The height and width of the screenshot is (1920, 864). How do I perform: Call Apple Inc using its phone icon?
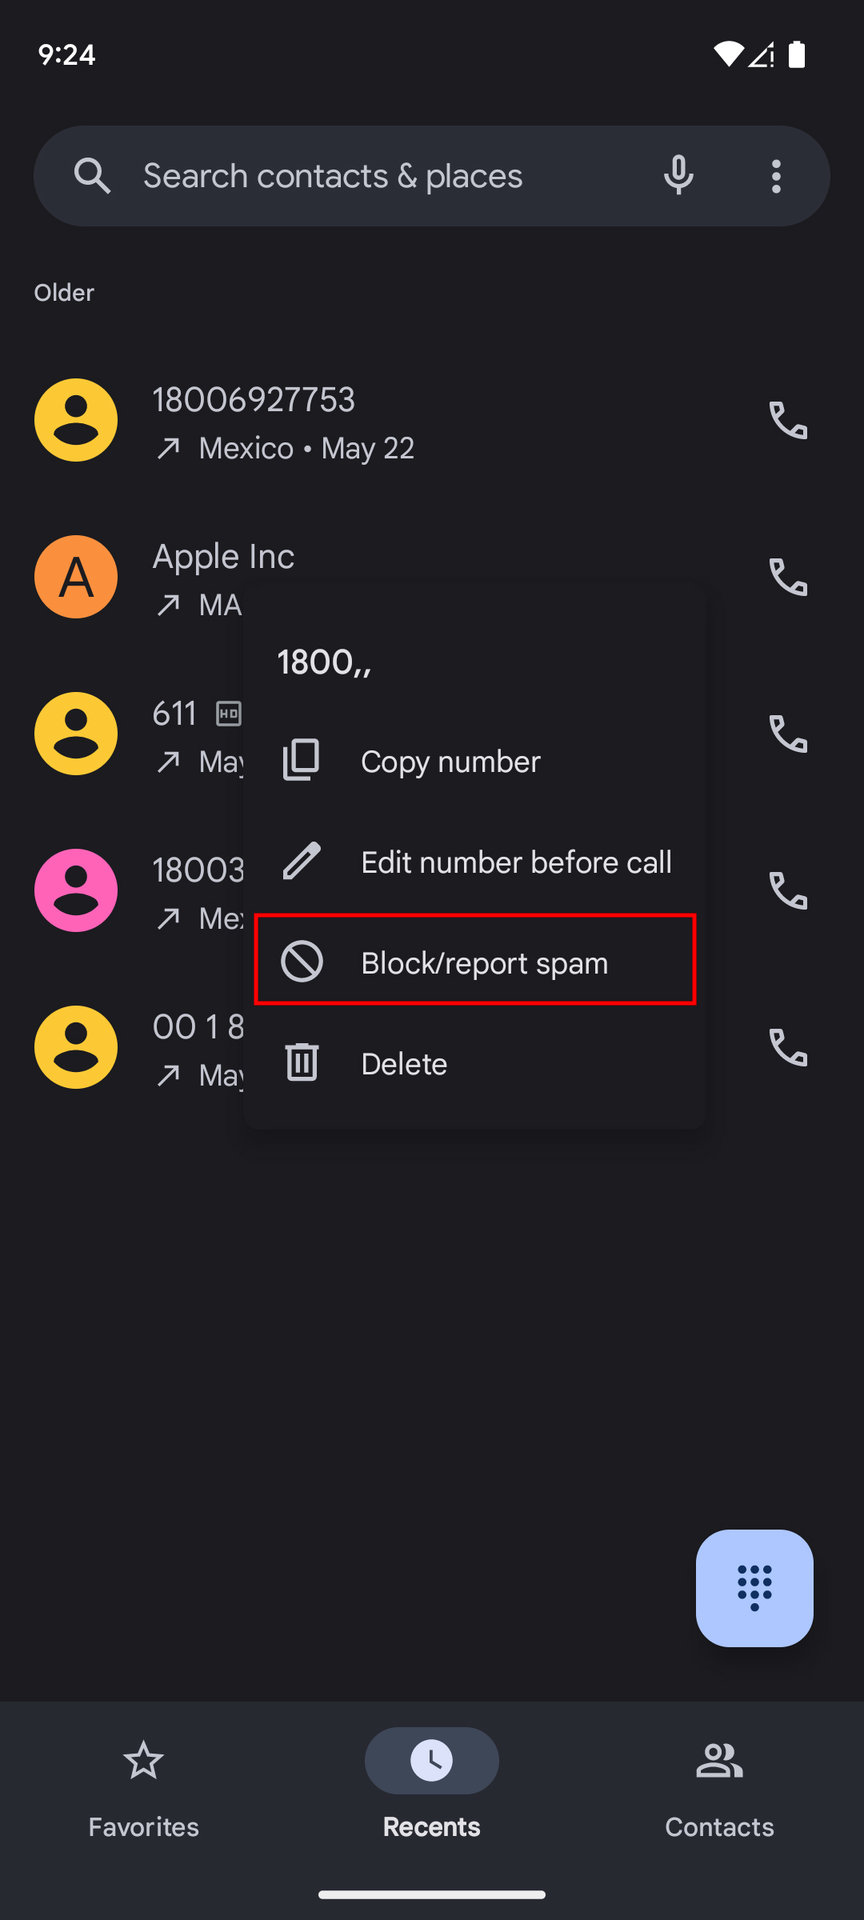tap(788, 577)
